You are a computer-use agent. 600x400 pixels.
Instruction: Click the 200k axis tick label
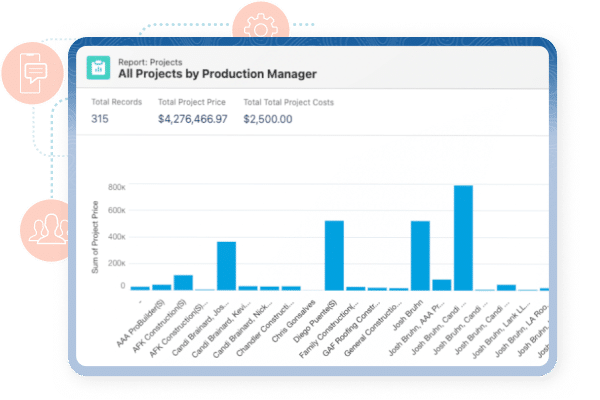tap(117, 263)
